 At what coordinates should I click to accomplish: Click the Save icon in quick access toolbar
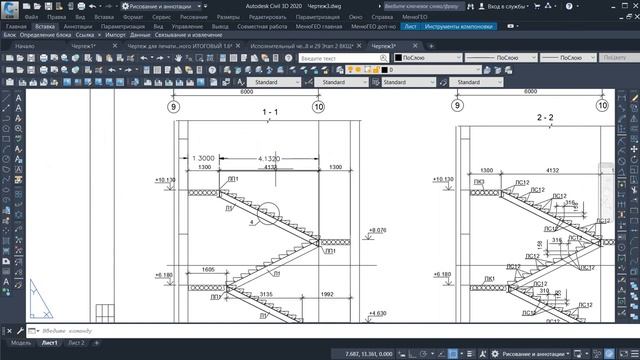click(48, 6)
